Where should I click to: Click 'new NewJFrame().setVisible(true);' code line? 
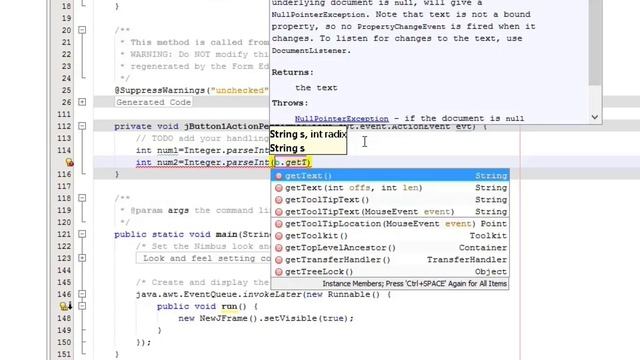pos(266,318)
